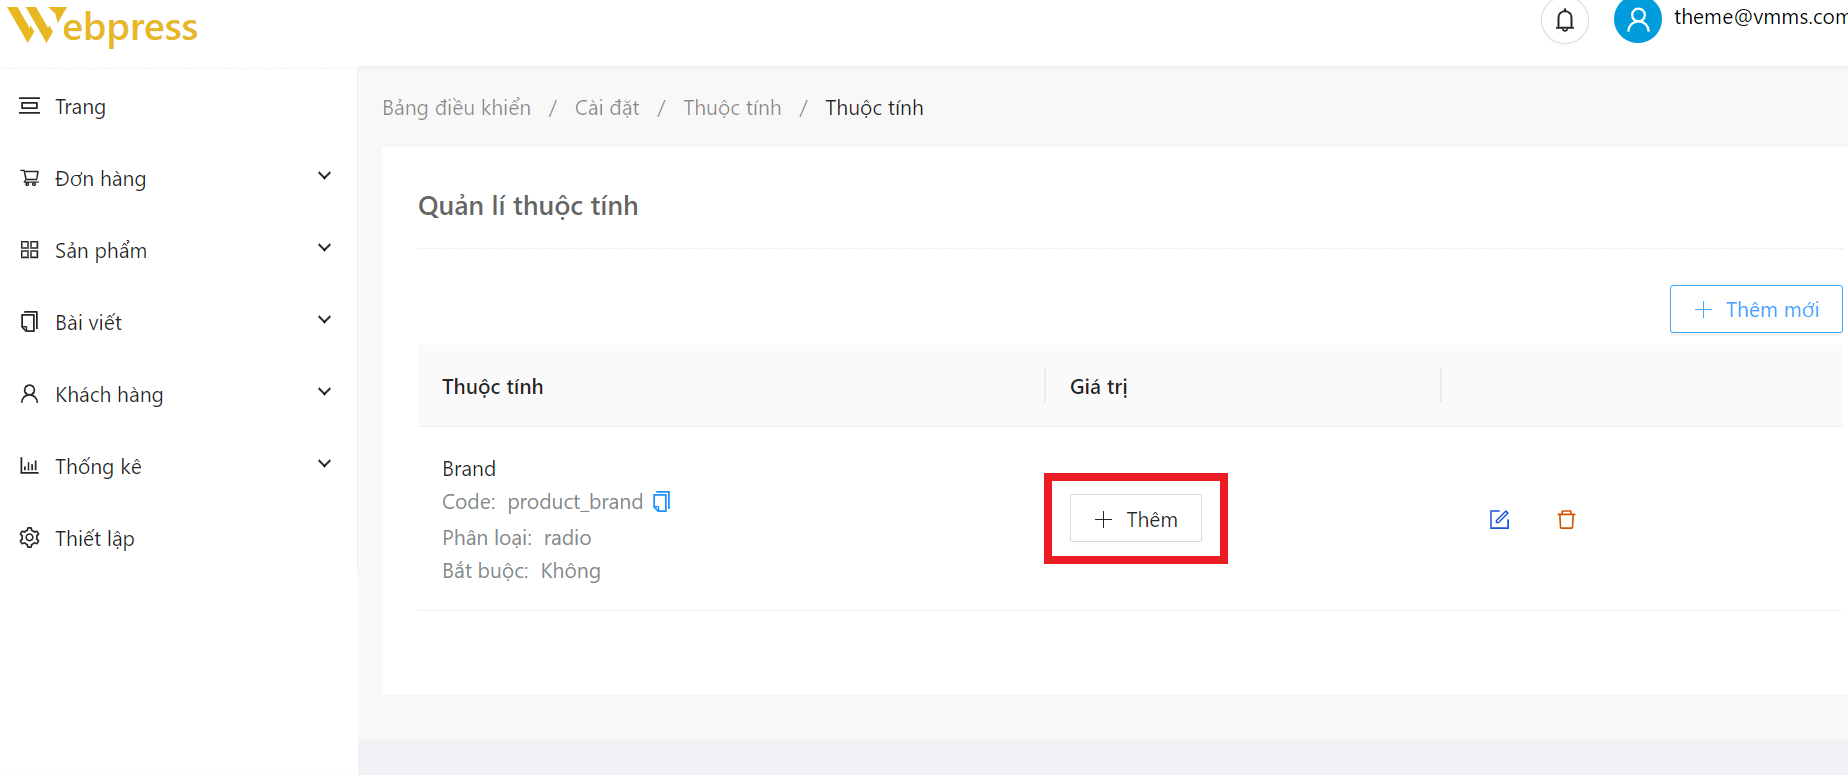Expand the Thống kê menu chevron
This screenshot has width=1848, height=775.
tap(324, 464)
